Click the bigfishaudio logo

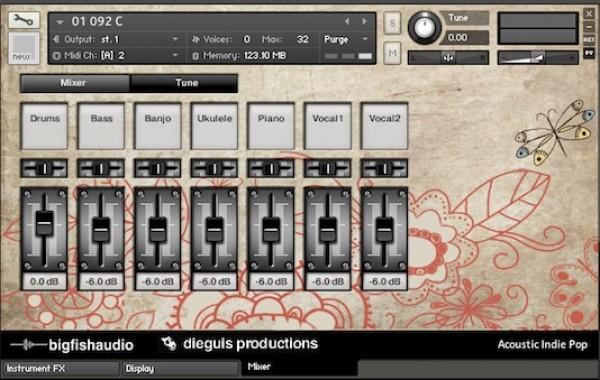click(72, 345)
